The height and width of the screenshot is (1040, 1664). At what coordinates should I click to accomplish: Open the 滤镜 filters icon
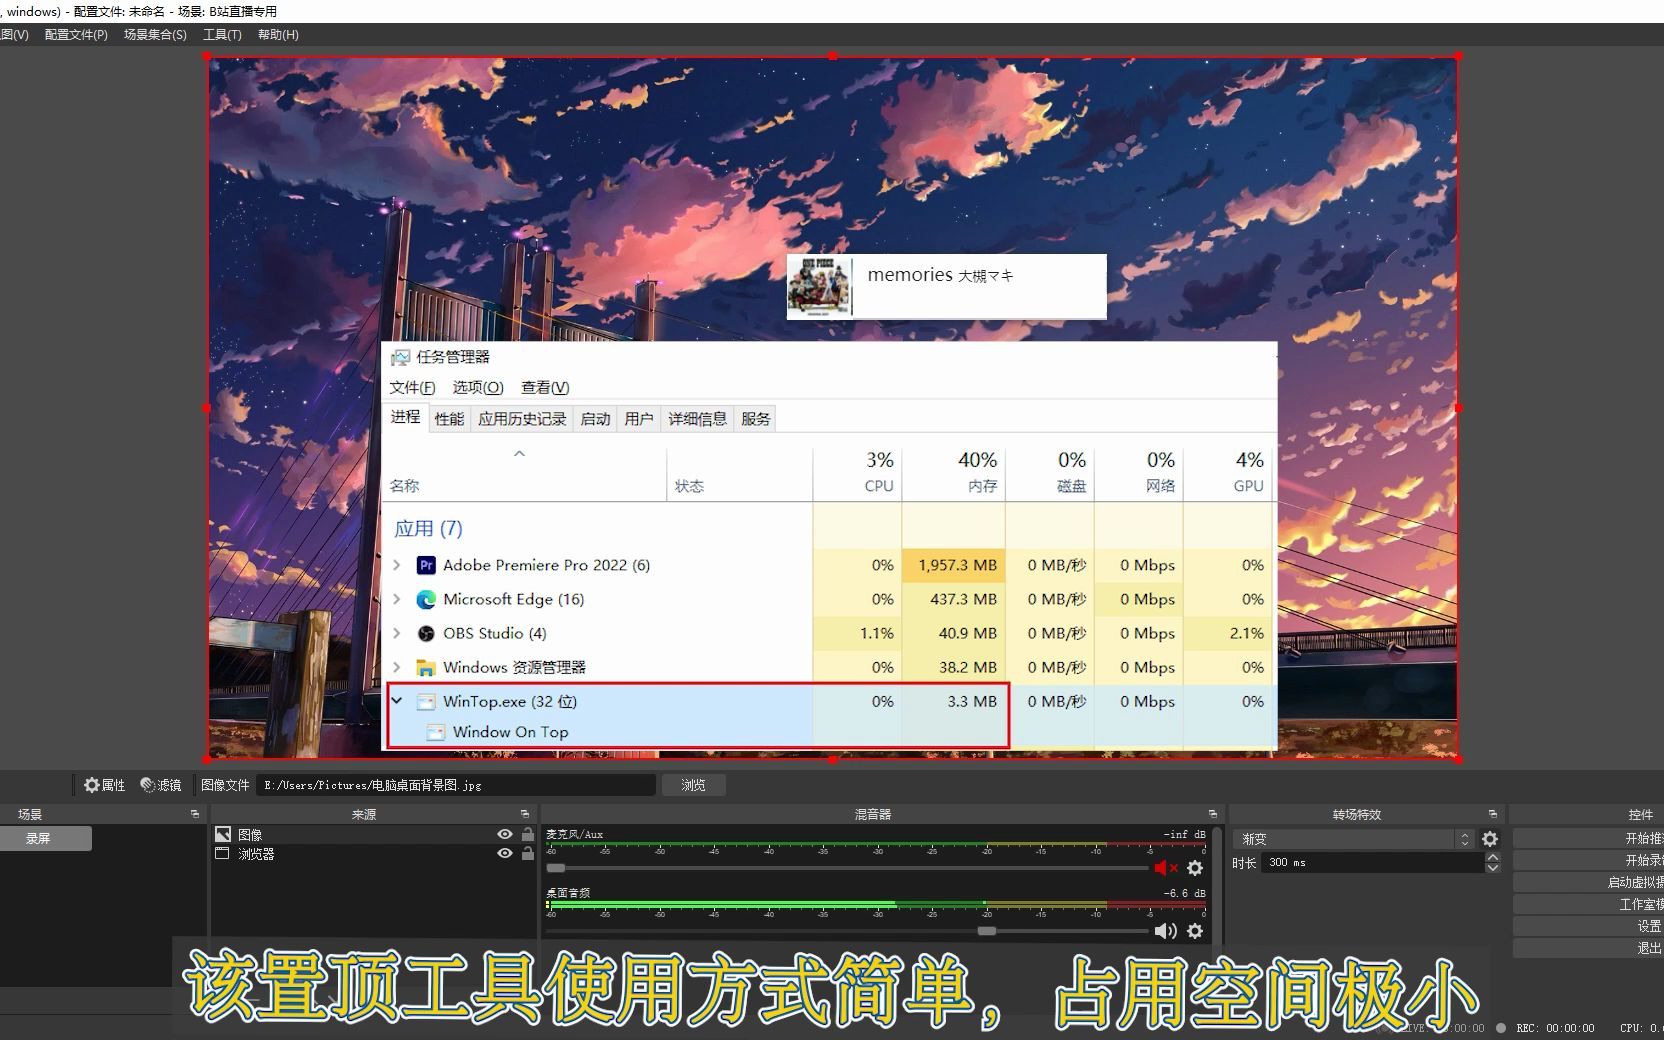click(x=148, y=785)
